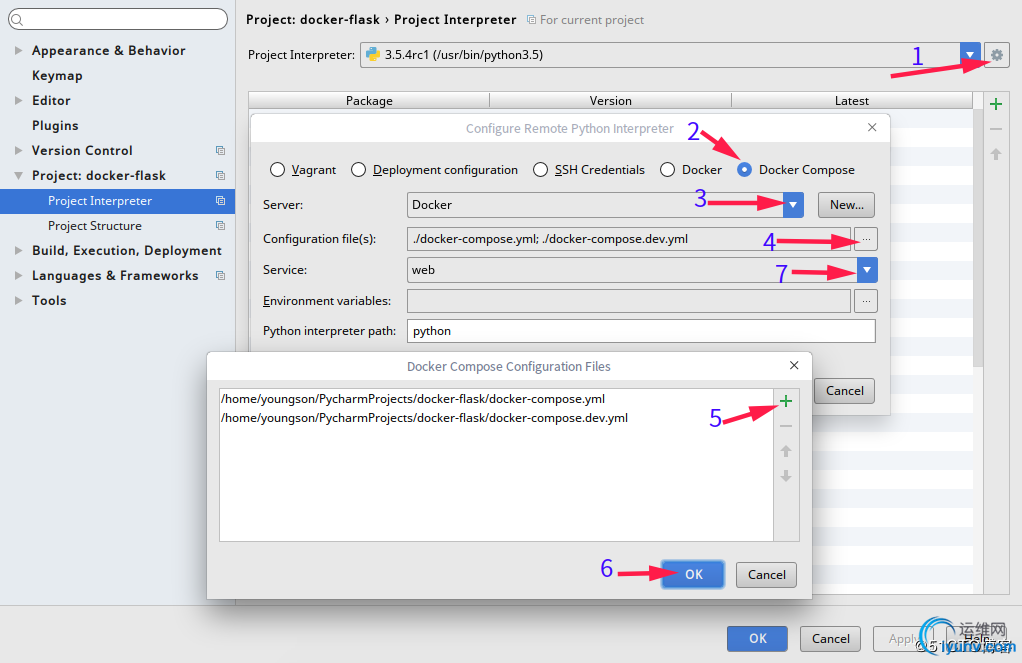Click project-level icon next to Languages & Frameworks
Screen dimensions: 1022x663
(x=220, y=276)
